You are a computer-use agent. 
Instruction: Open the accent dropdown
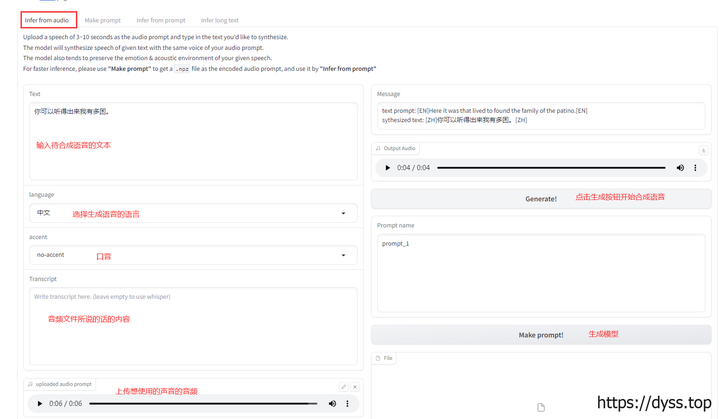point(343,255)
